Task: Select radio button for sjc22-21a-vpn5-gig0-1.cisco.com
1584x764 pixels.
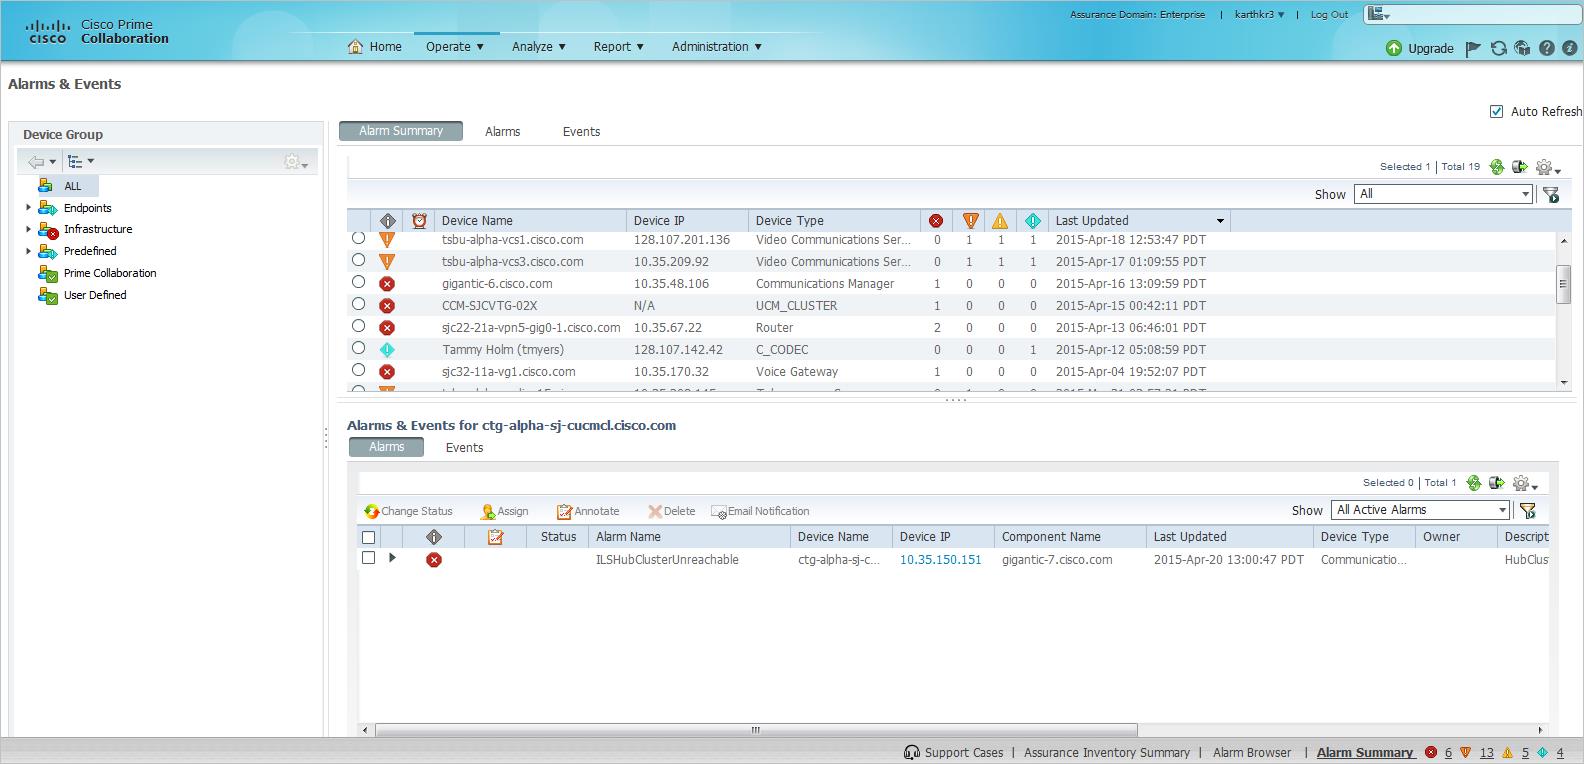Action: pyautogui.click(x=358, y=326)
